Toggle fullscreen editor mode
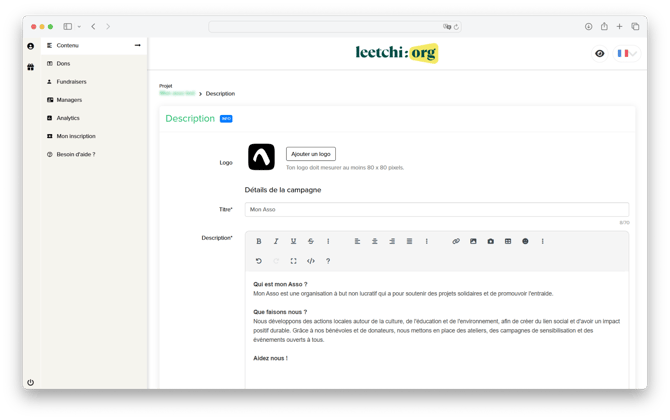 293,261
